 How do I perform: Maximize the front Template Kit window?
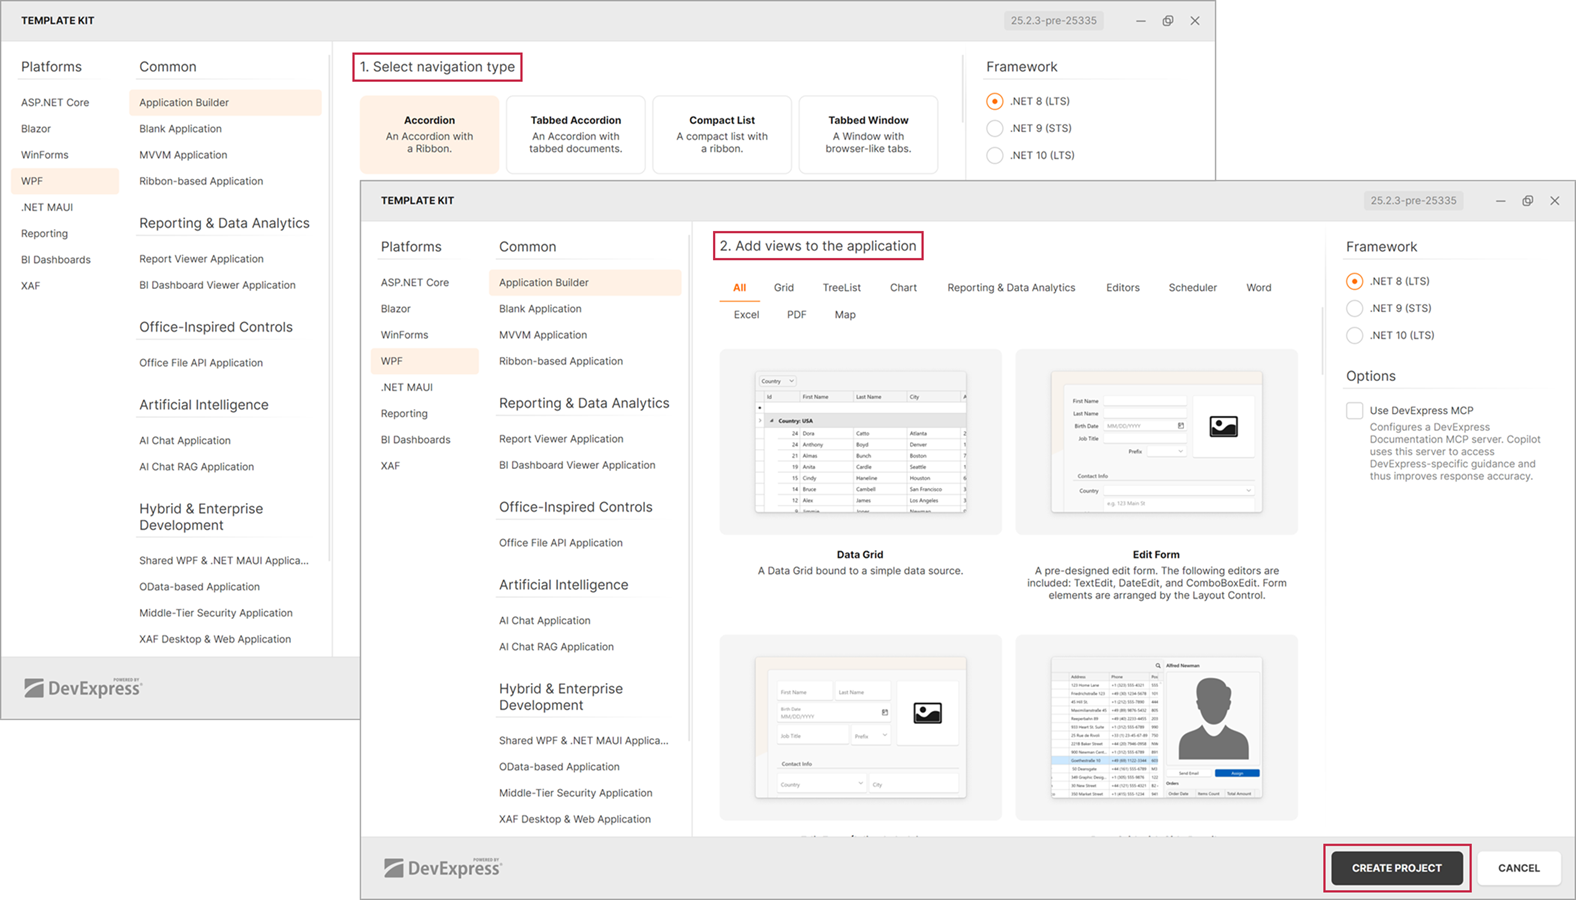tap(1527, 201)
